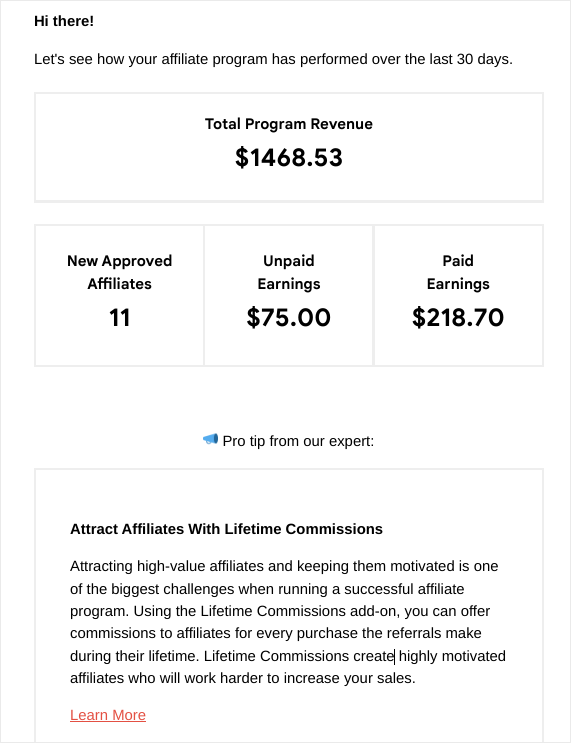The height and width of the screenshot is (743, 571).
Task: Click the Hi there! greeting text
Action: 64,21
